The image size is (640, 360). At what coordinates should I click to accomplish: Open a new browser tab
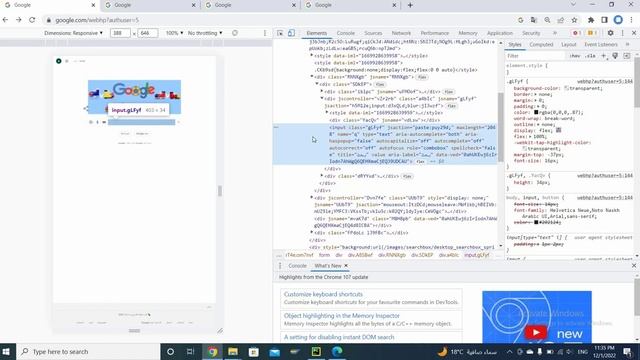(x=410, y=5)
